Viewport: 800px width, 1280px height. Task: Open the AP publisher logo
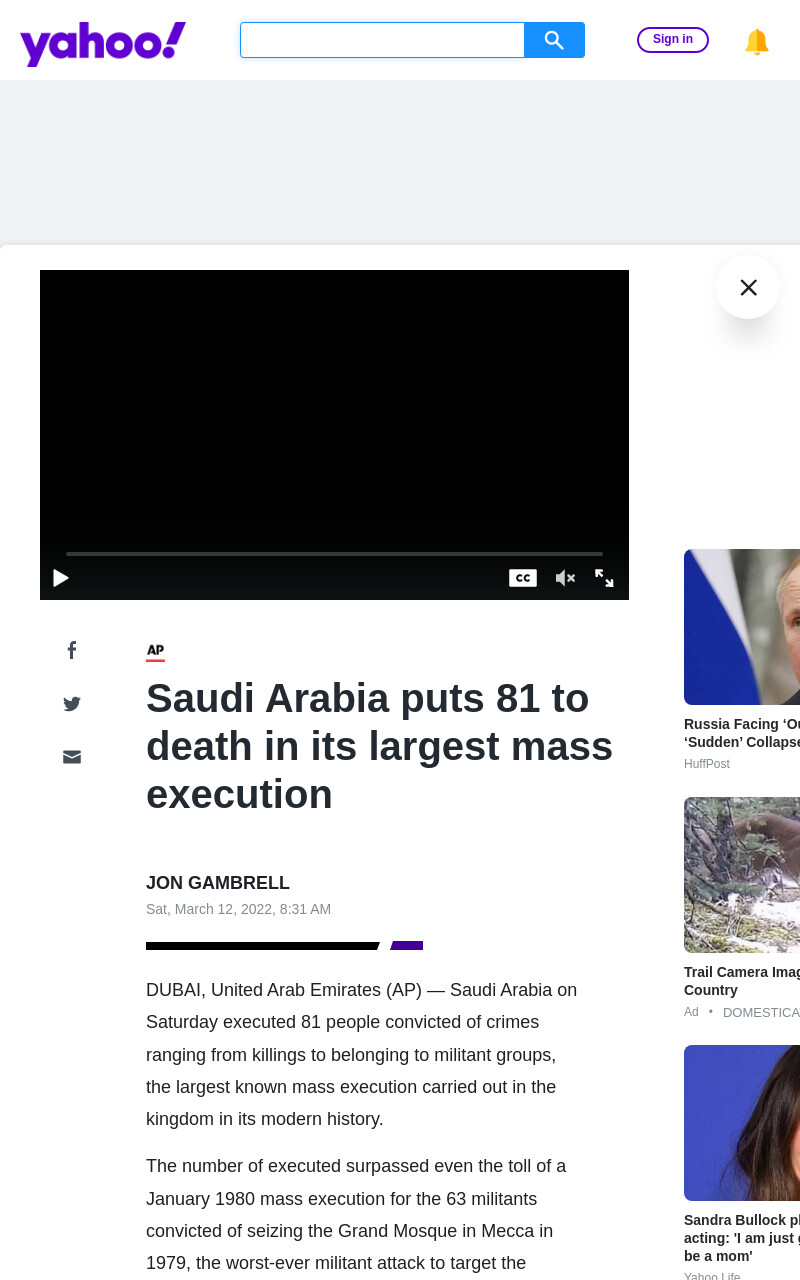(155, 651)
